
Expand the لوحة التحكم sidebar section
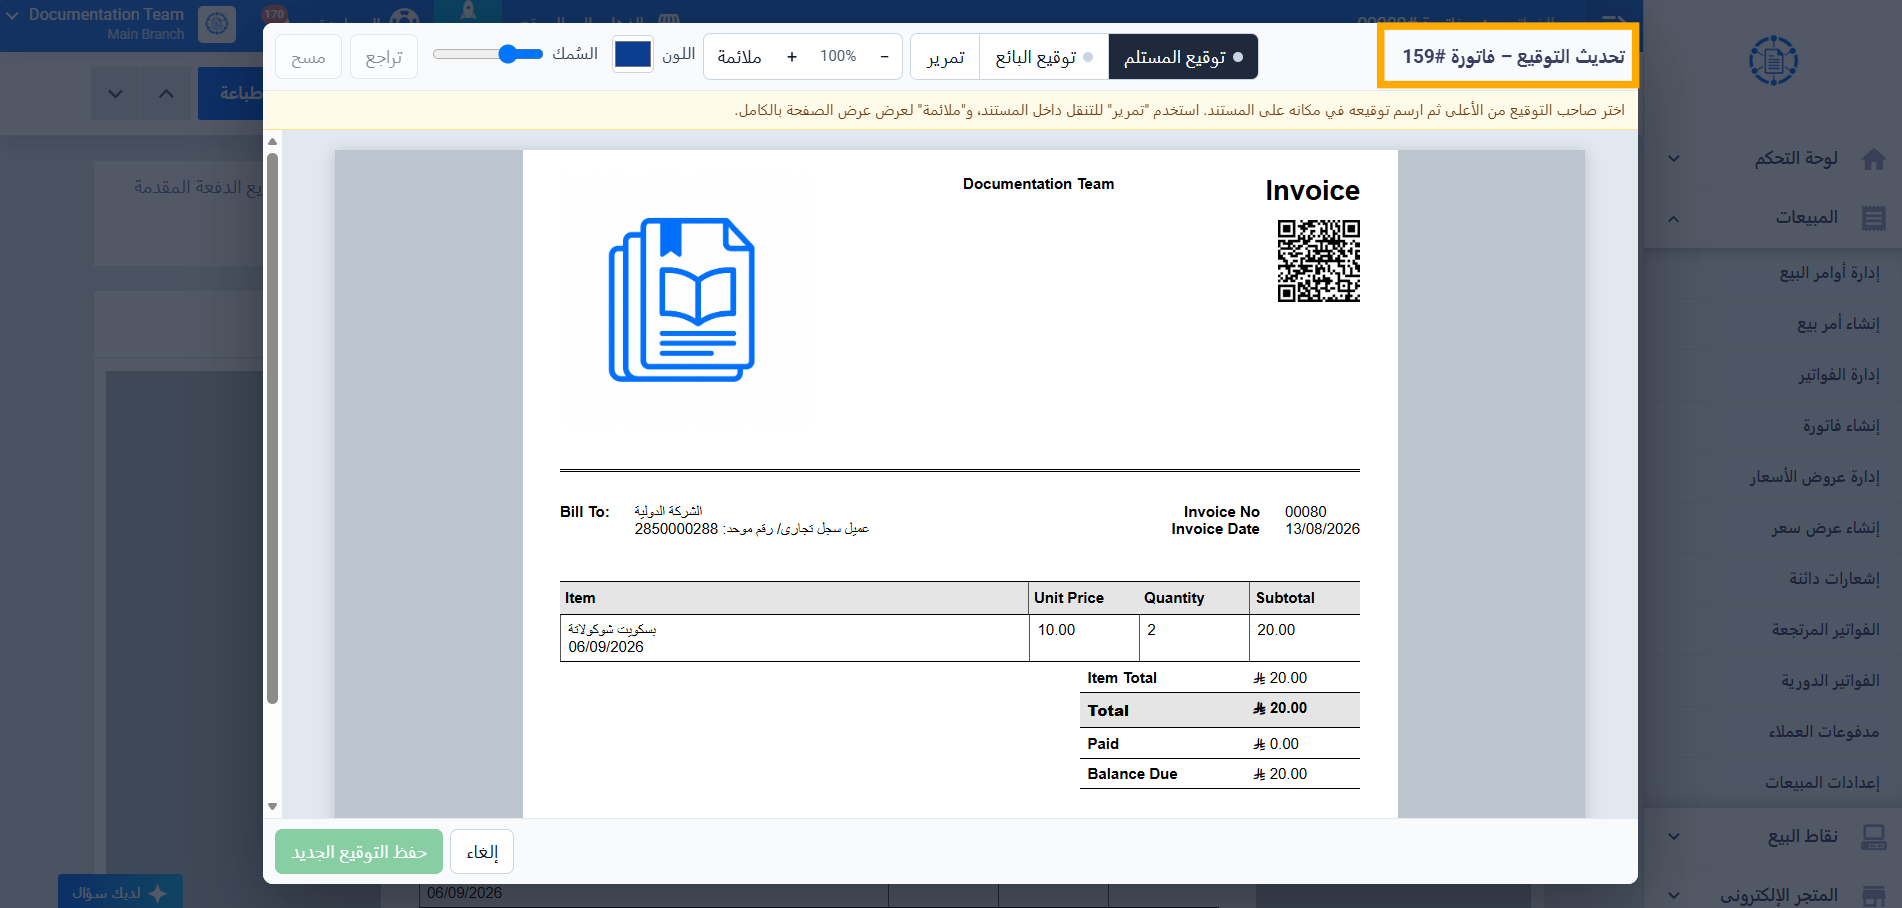(1674, 159)
